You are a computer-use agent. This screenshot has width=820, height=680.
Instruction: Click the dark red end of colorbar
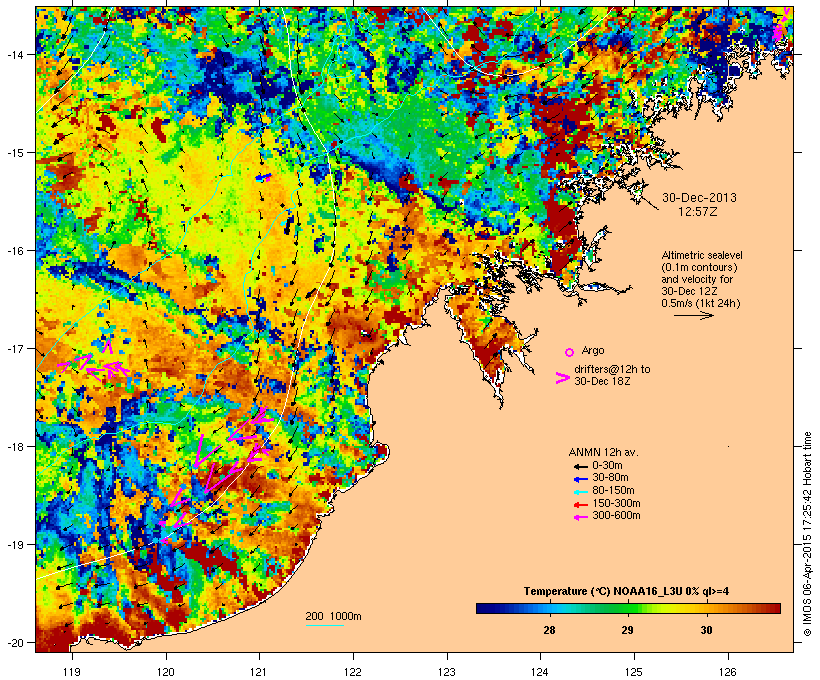773,608
